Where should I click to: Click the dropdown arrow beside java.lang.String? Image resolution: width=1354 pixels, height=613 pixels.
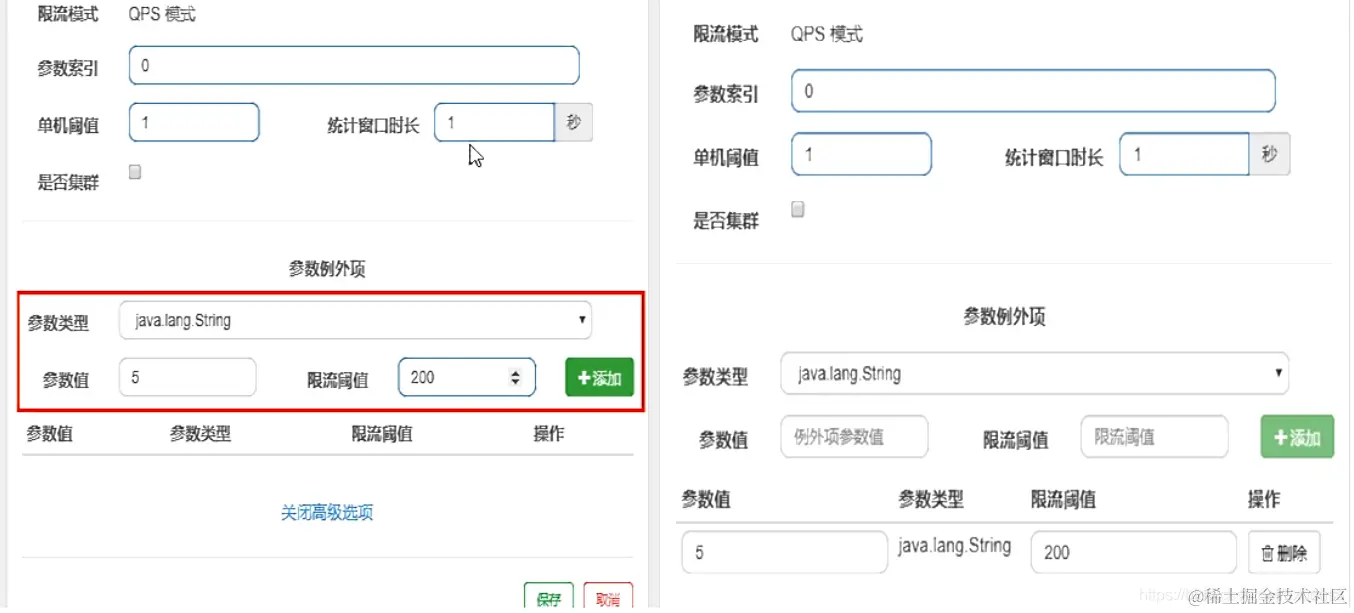pos(580,321)
